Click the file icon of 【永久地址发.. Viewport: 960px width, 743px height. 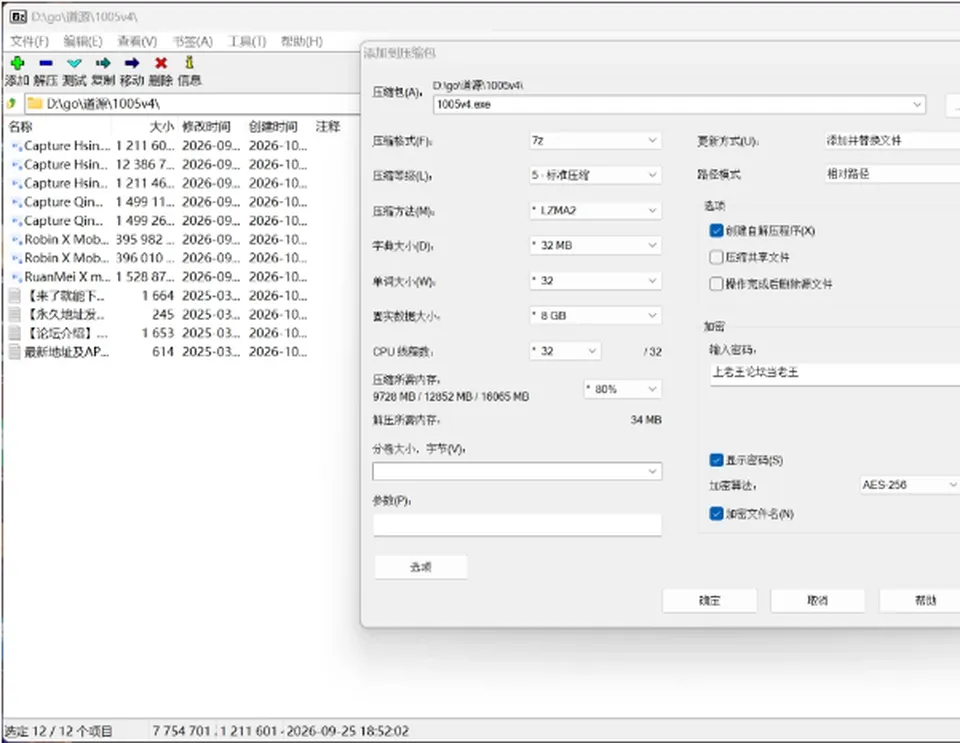pos(15,315)
